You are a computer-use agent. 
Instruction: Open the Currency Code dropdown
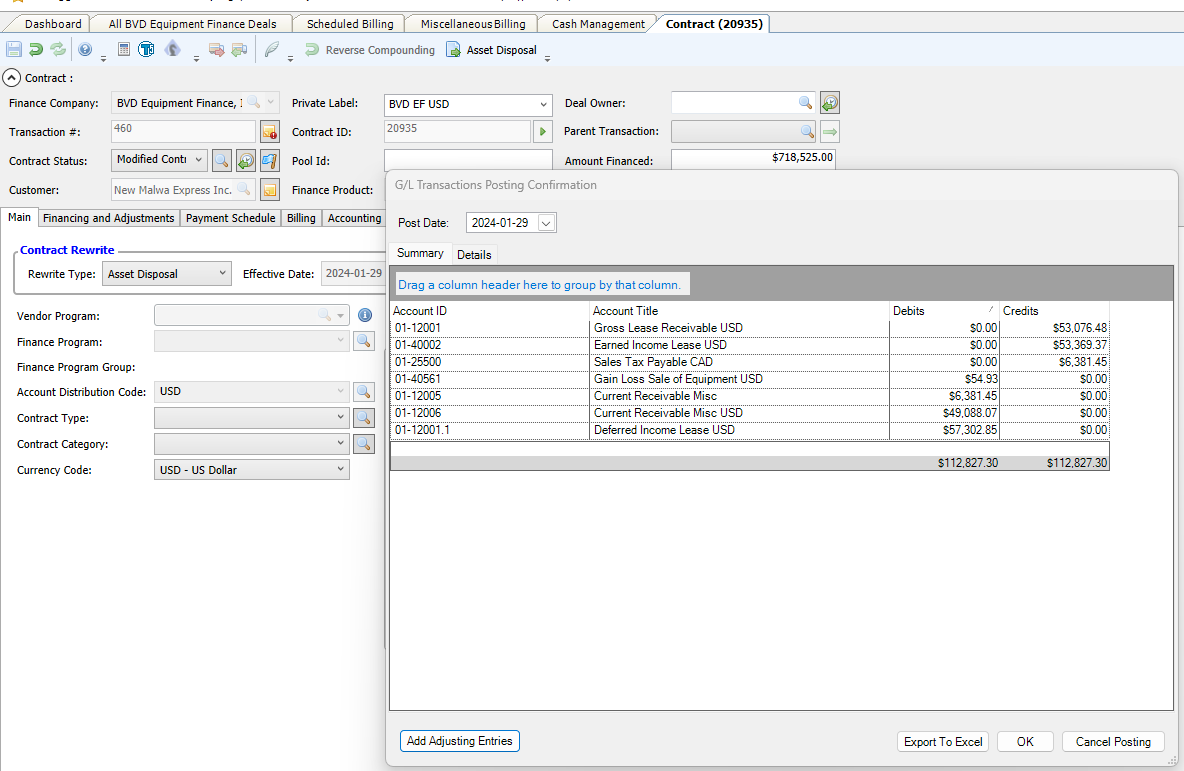click(340, 470)
